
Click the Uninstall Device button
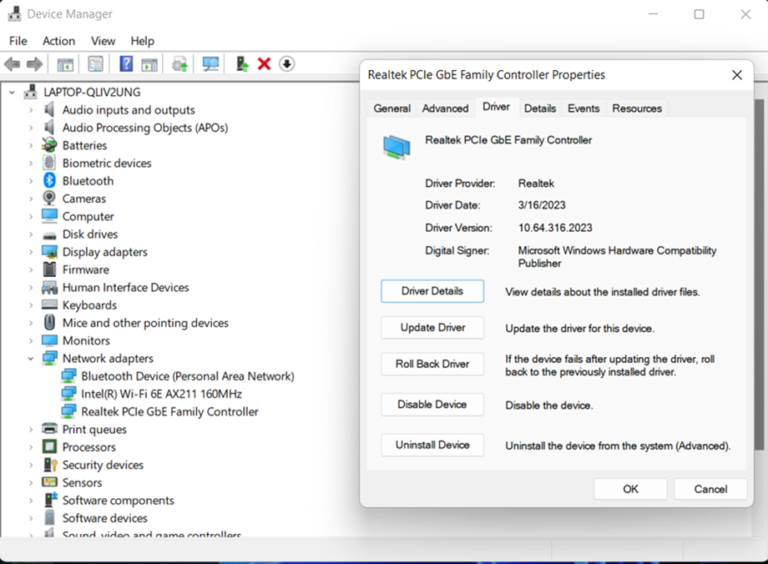coord(432,445)
